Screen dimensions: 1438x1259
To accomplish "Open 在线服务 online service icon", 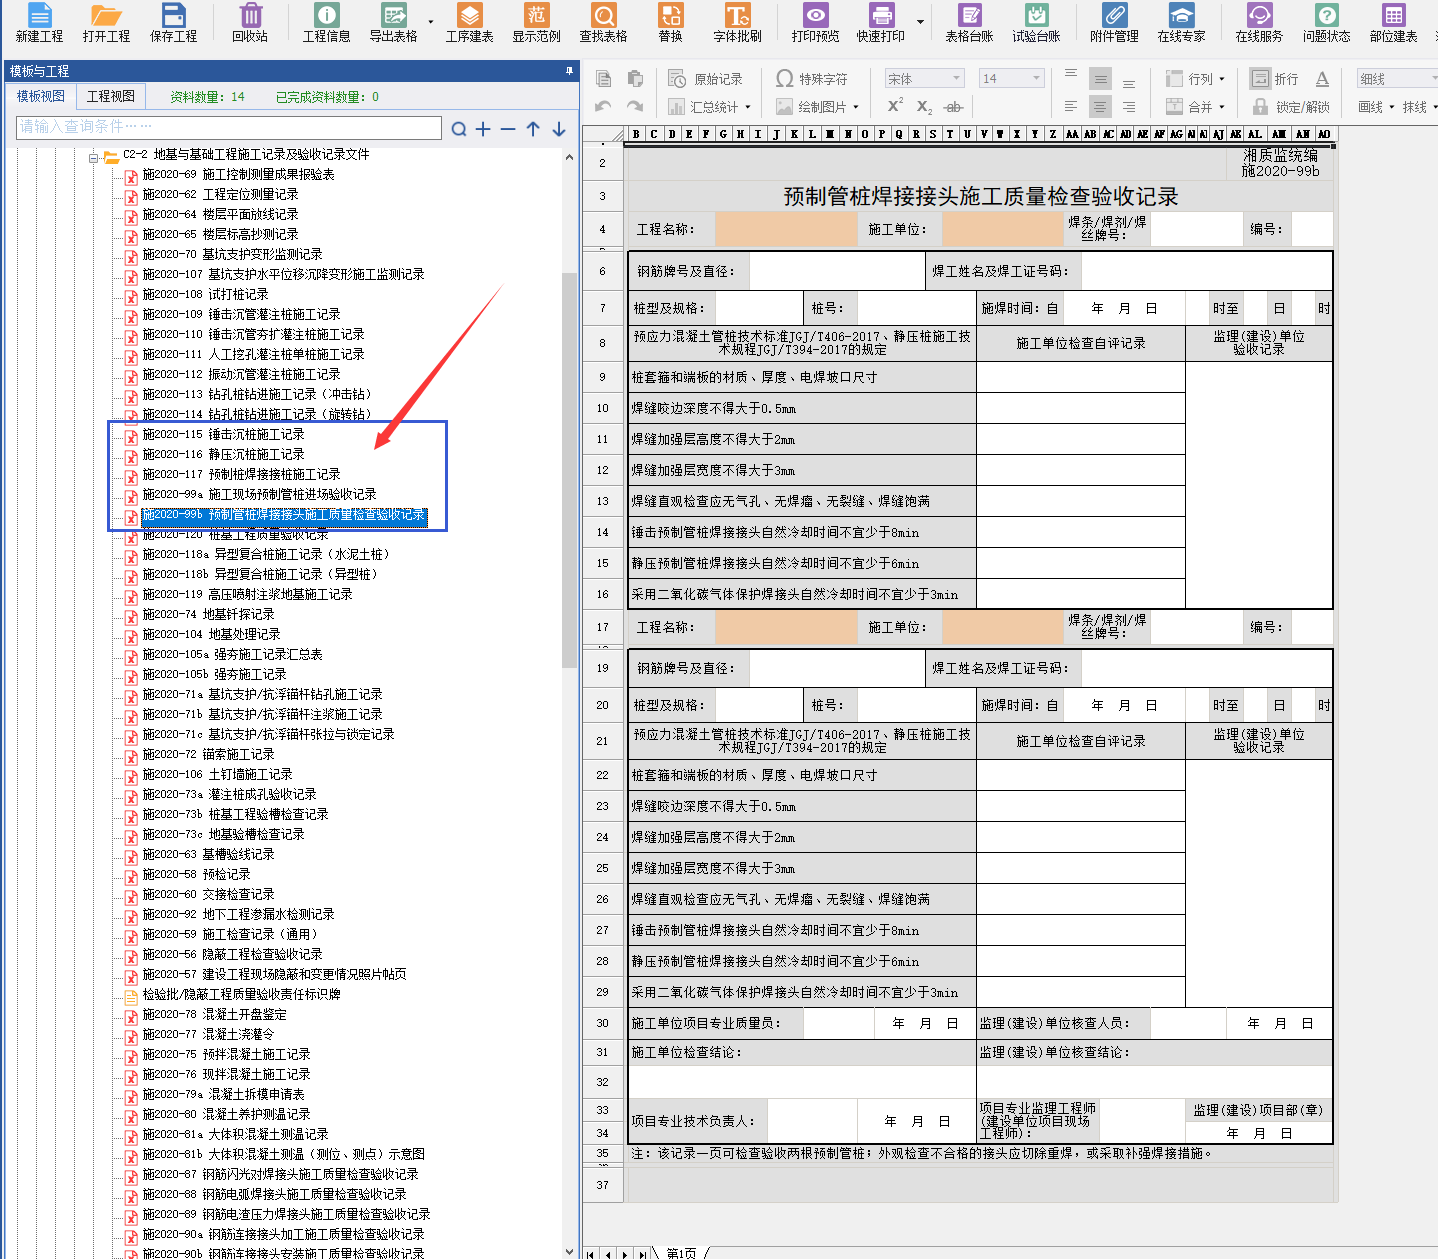I will tap(1259, 22).
